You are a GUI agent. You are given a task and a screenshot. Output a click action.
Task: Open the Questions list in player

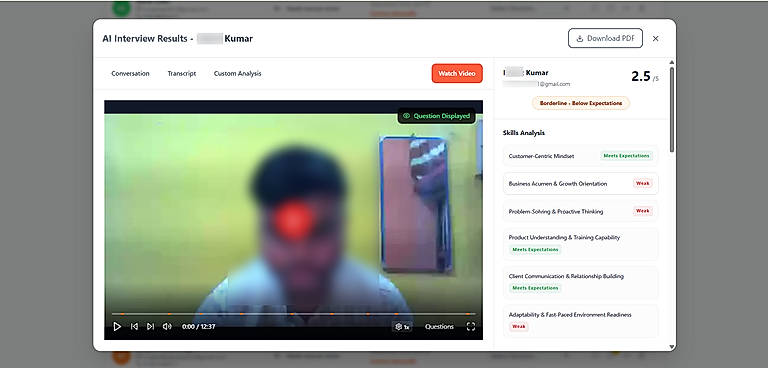(439, 326)
